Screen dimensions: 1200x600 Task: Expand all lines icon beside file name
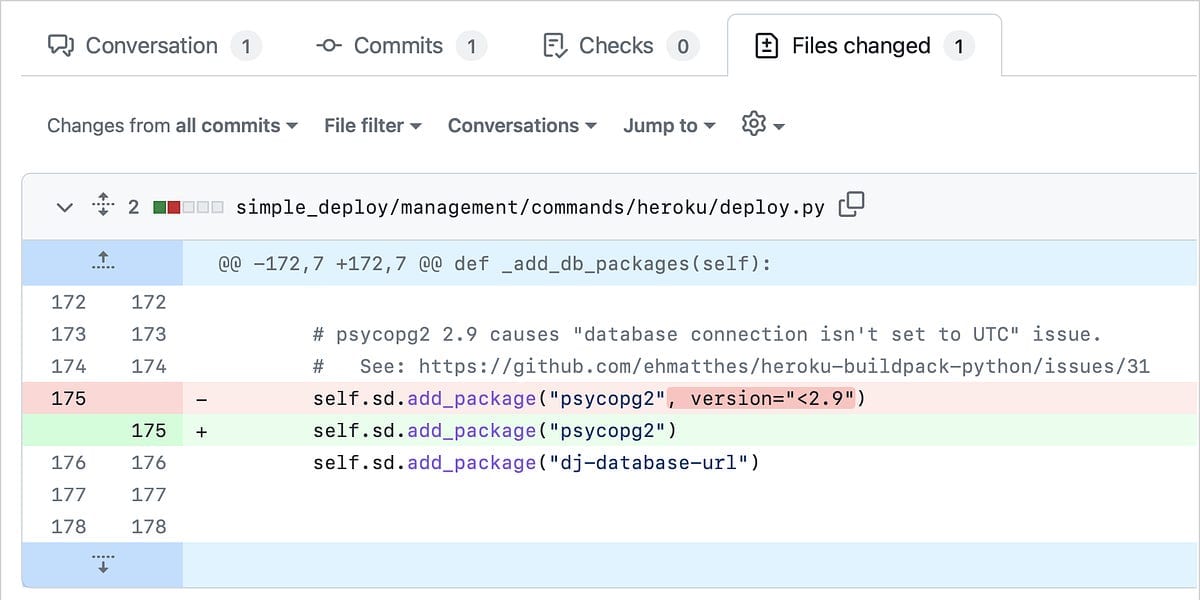(103, 207)
